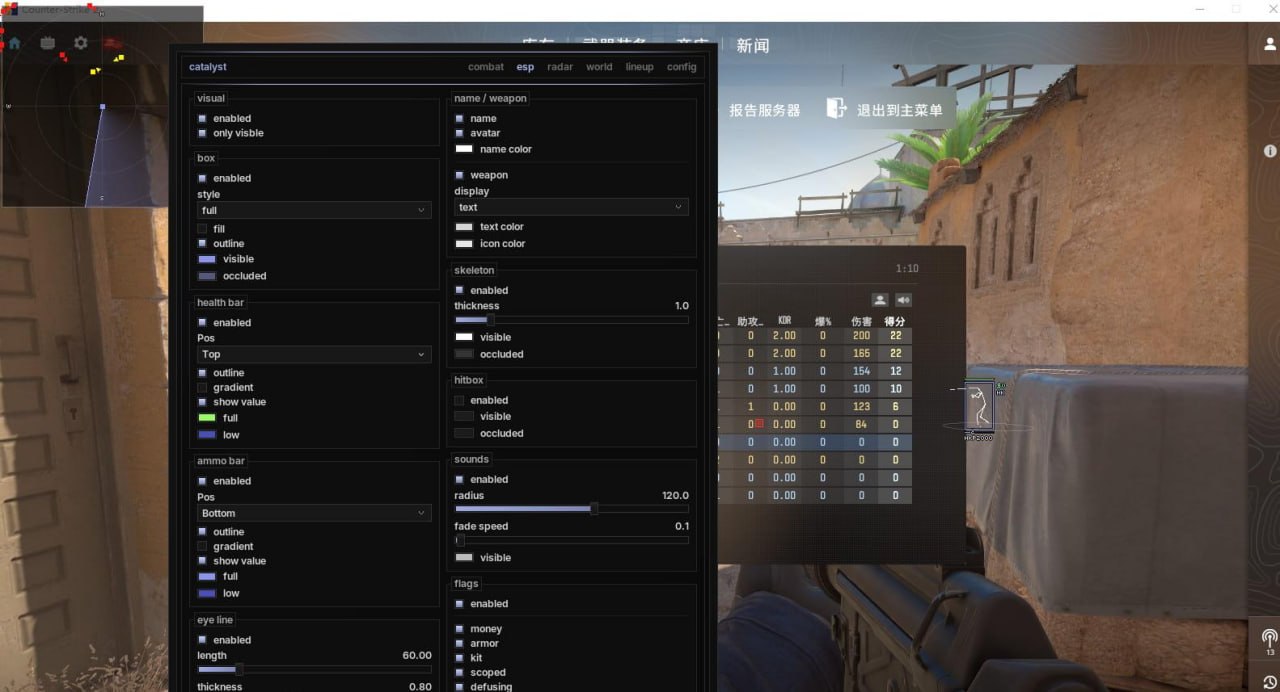Click the 退出到主菜单 exit button

[885, 110]
